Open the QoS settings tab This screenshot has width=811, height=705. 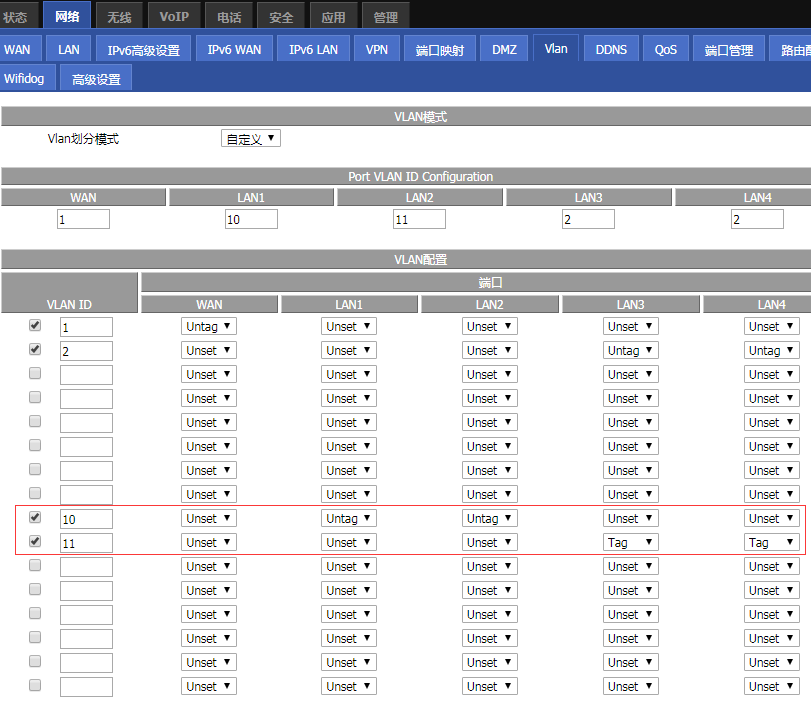tap(666, 49)
